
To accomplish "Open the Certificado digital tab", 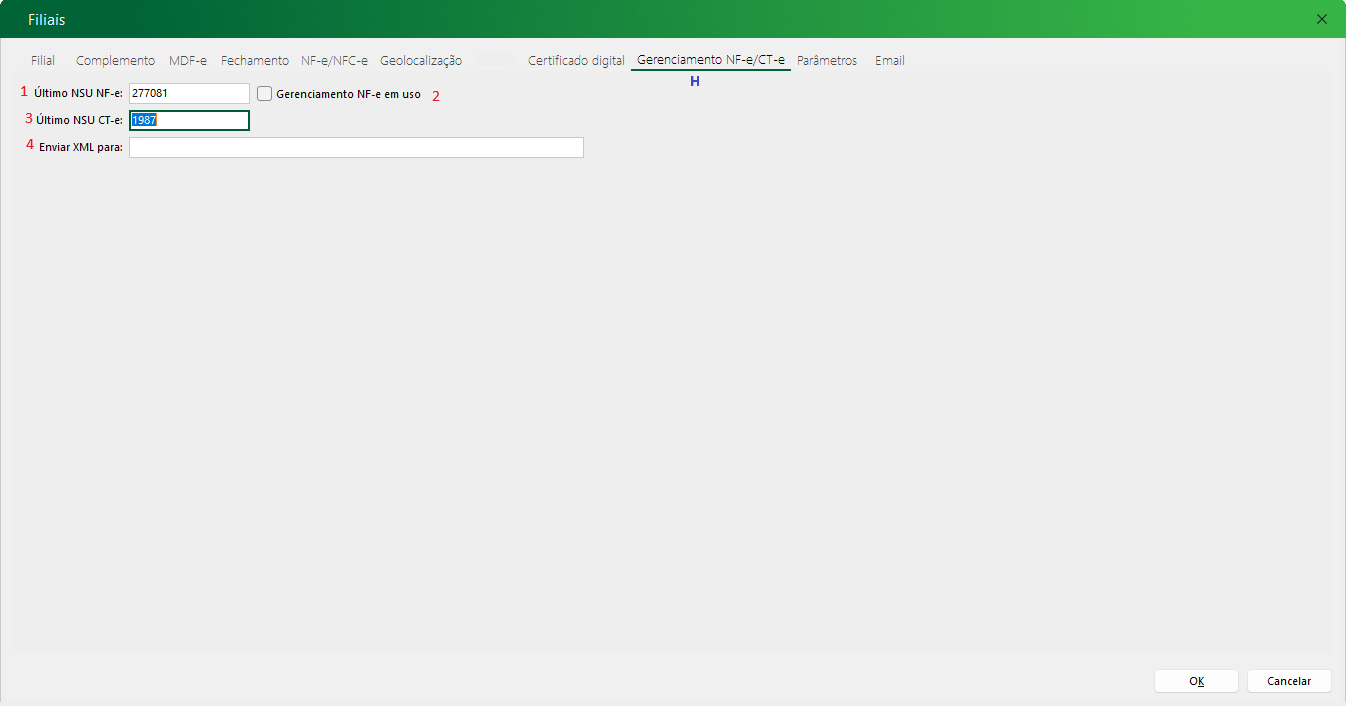I will coord(576,61).
